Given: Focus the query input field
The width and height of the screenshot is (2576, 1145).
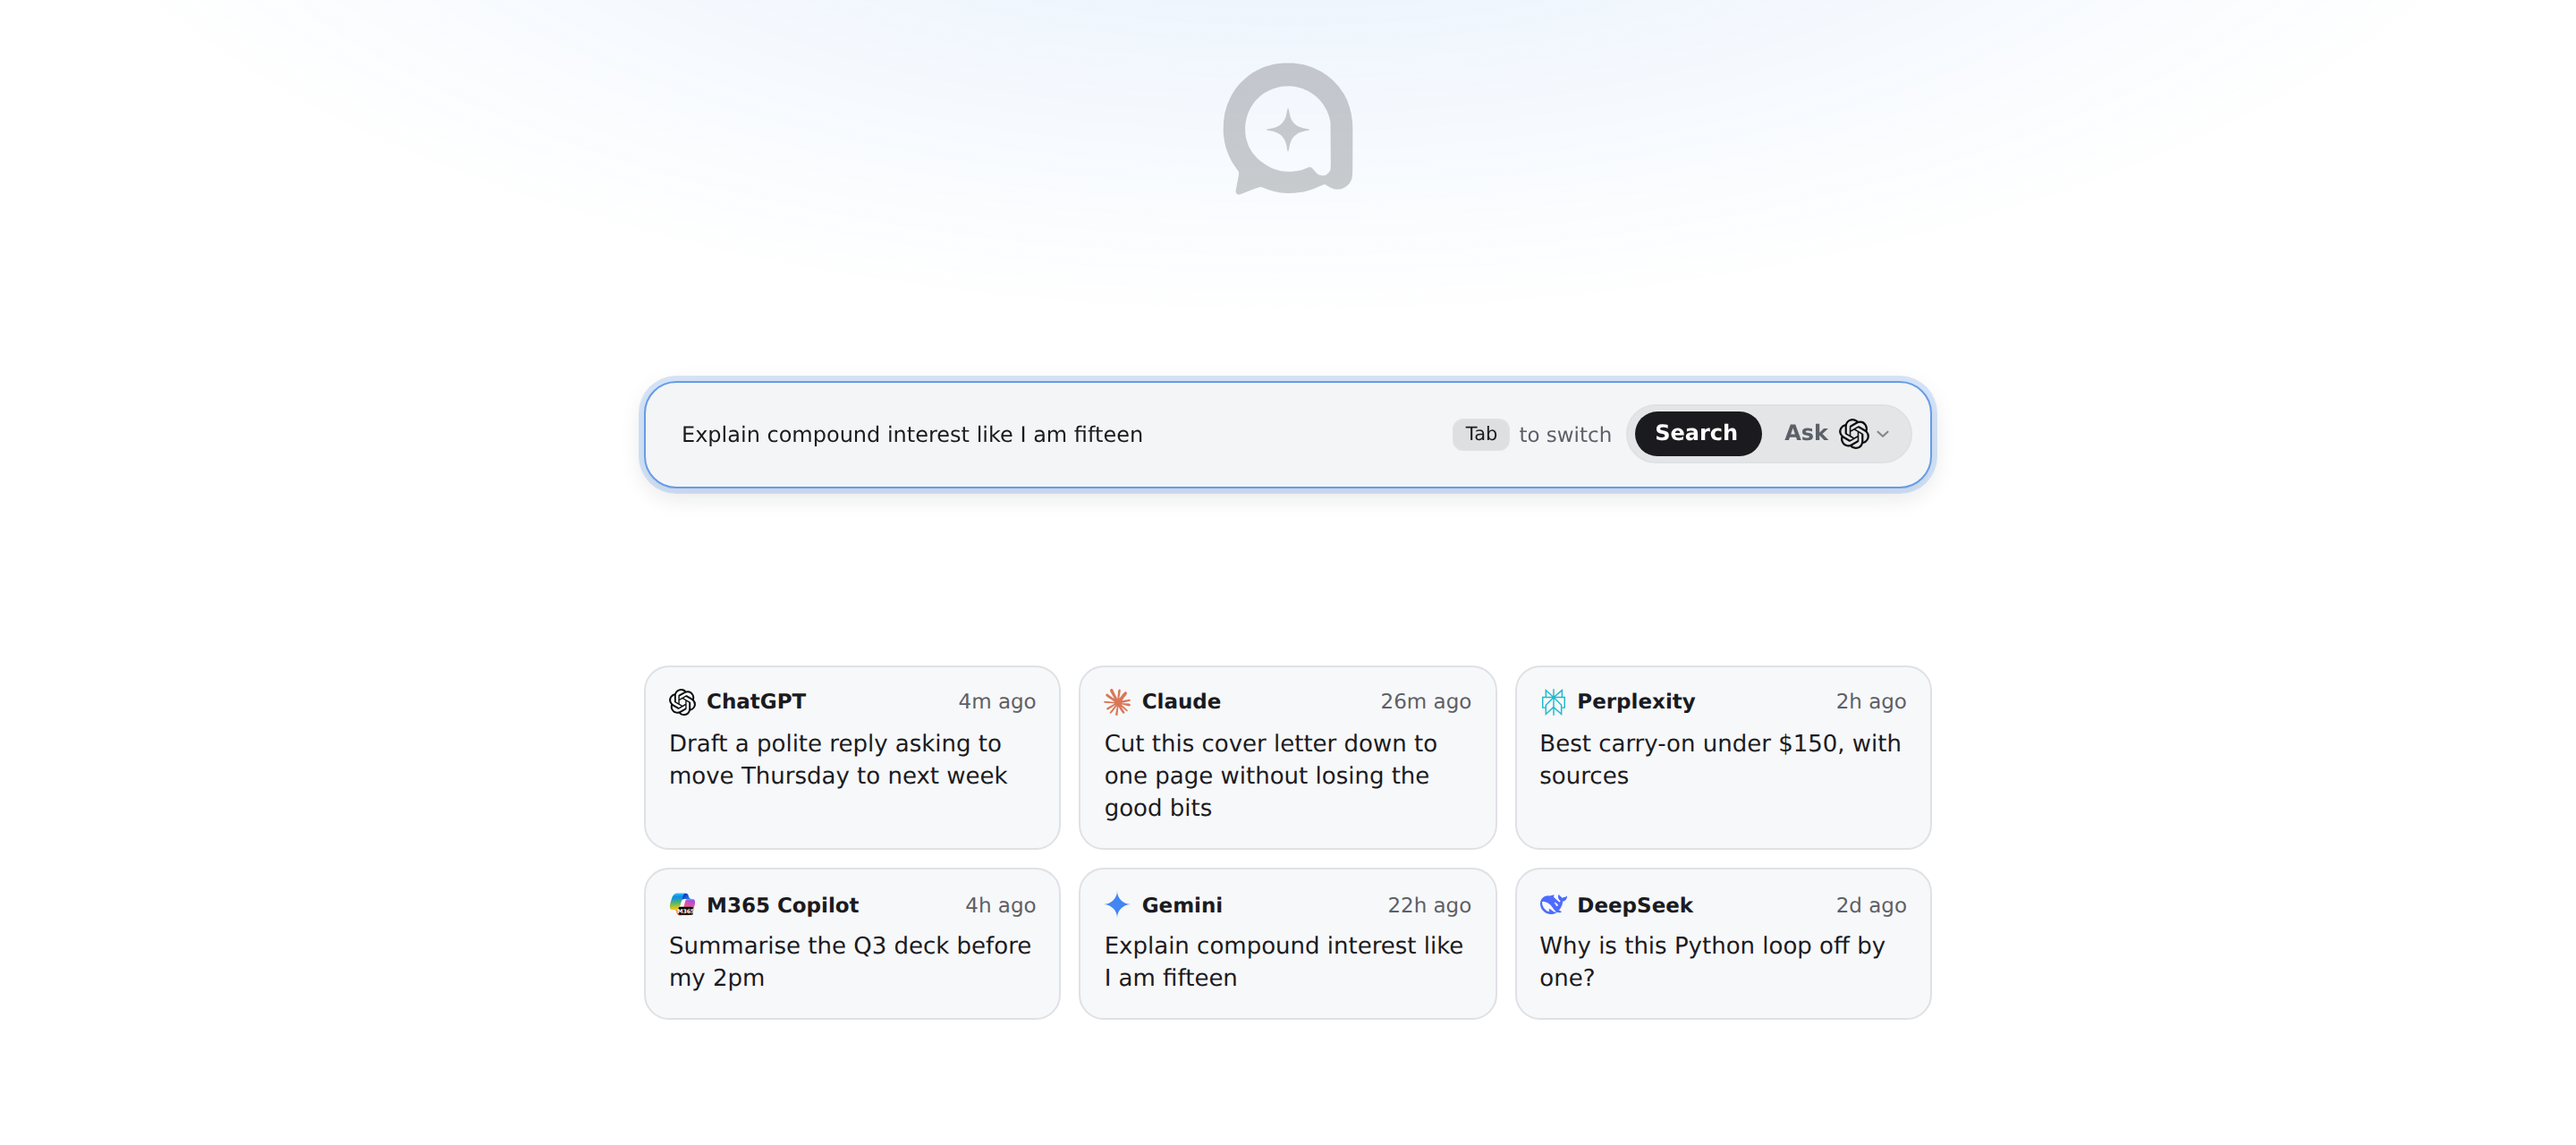Looking at the screenshot, I should tap(1050, 434).
